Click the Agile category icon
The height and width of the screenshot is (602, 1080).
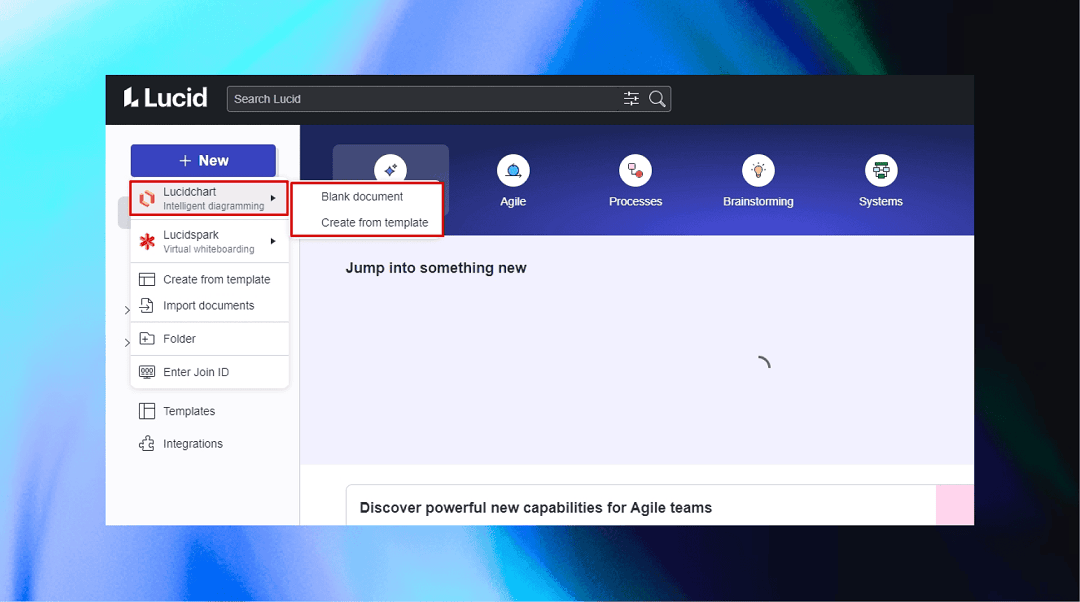pos(513,170)
